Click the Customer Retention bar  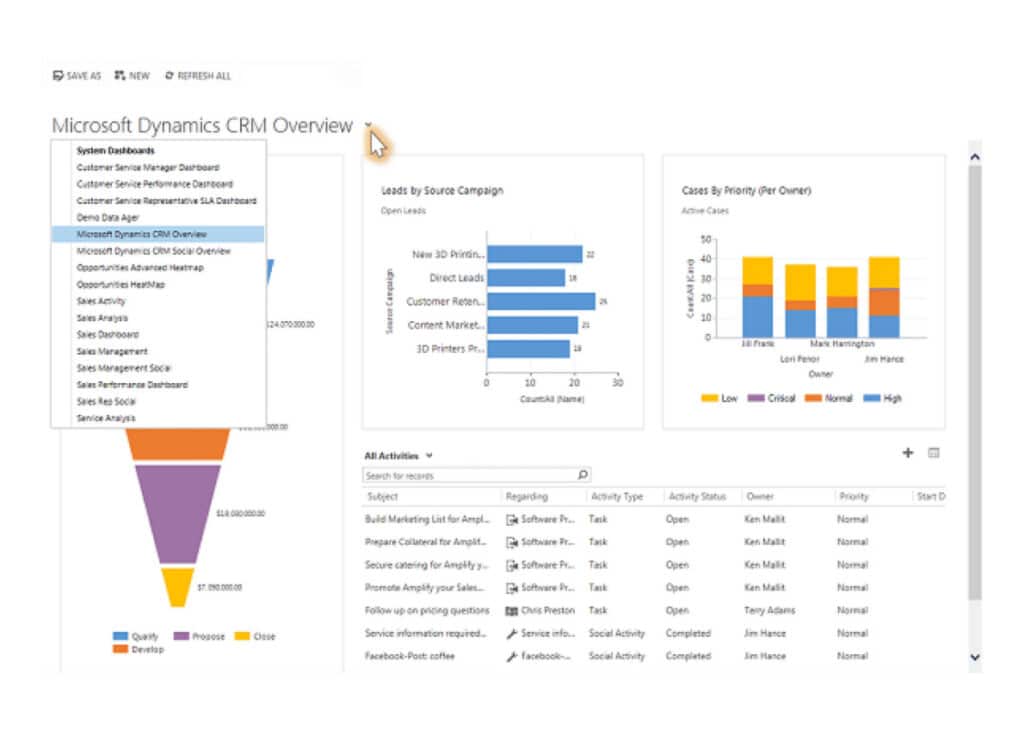[x=541, y=301]
